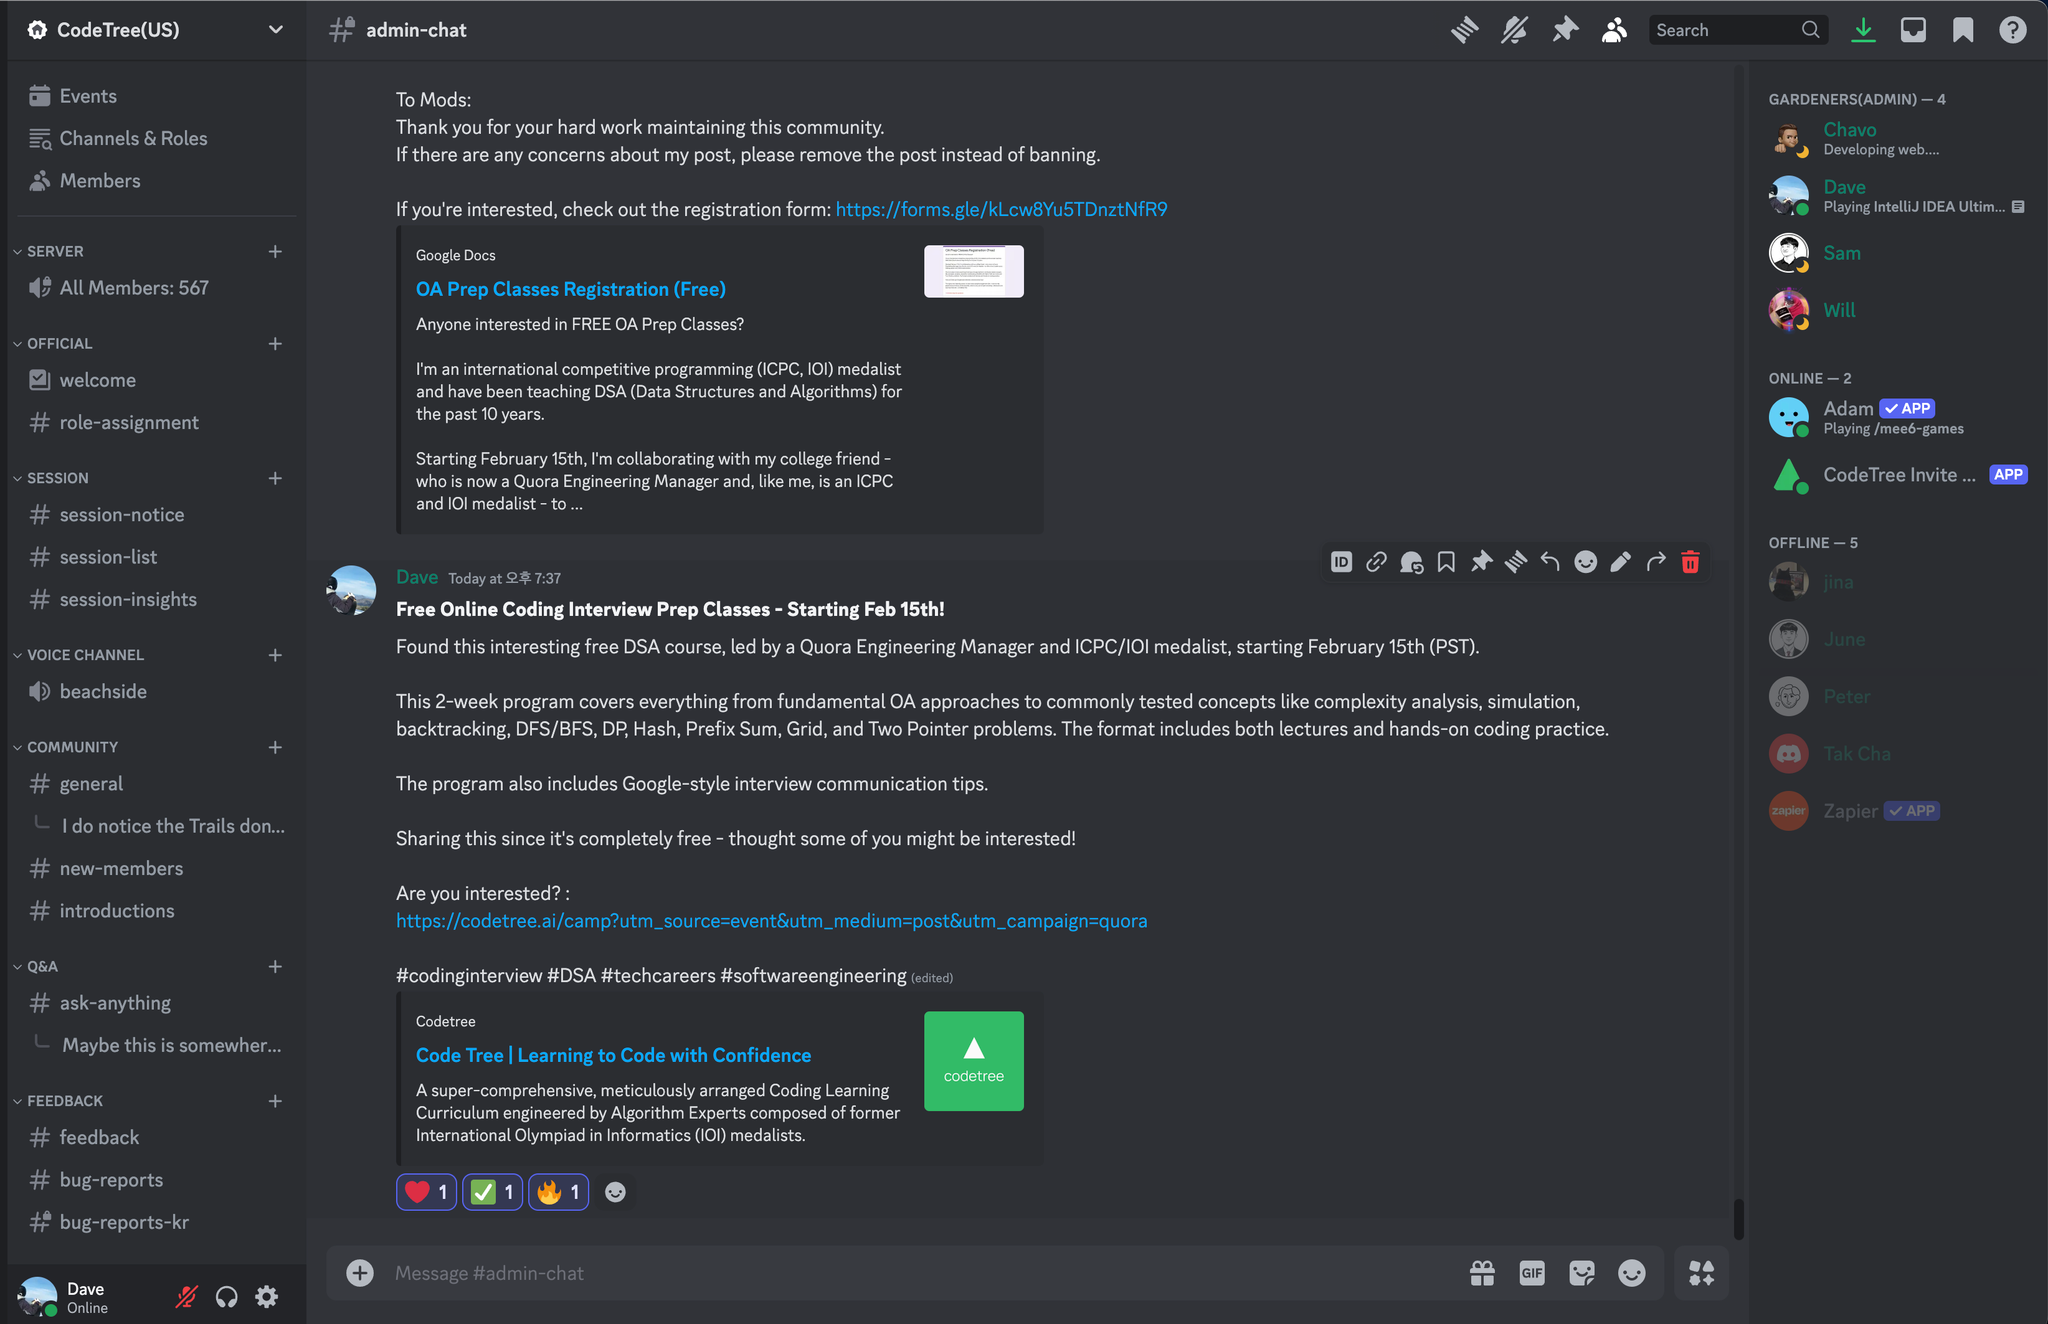This screenshot has height=1324, width=2048.
Task: Collapse the SESSION channel category
Action: click(58, 478)
